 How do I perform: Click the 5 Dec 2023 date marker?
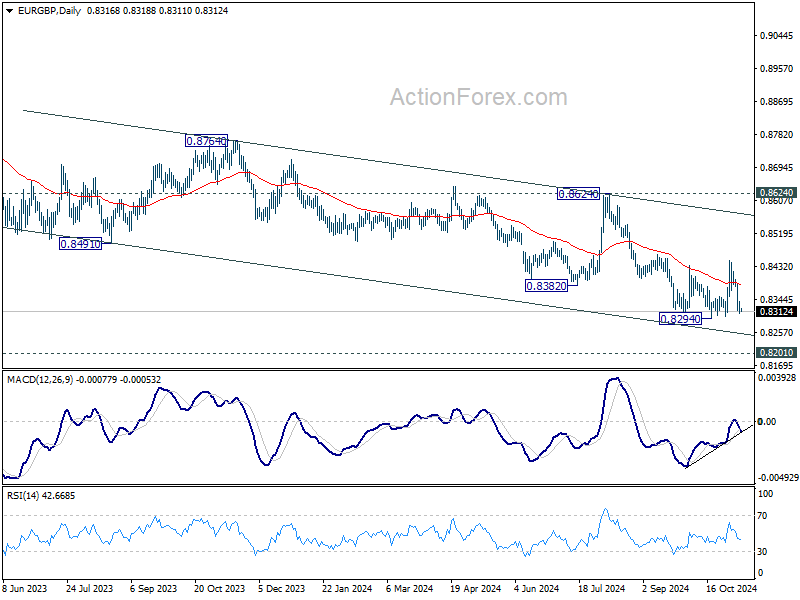(x=281, y=588)
